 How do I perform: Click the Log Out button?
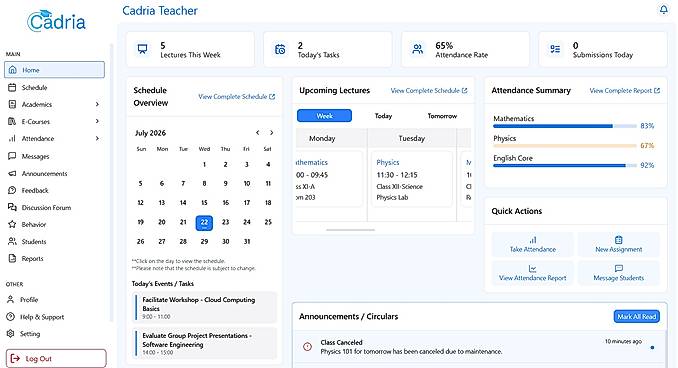pyautogui.click(x=56, y=358)
